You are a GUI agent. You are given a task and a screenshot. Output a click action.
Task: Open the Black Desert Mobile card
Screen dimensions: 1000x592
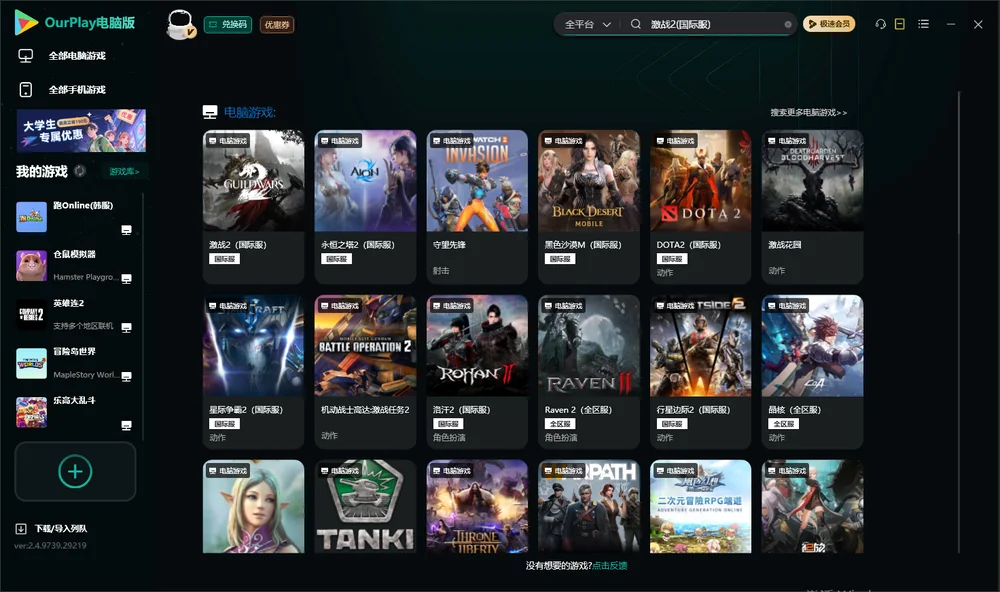click(589, 207)
